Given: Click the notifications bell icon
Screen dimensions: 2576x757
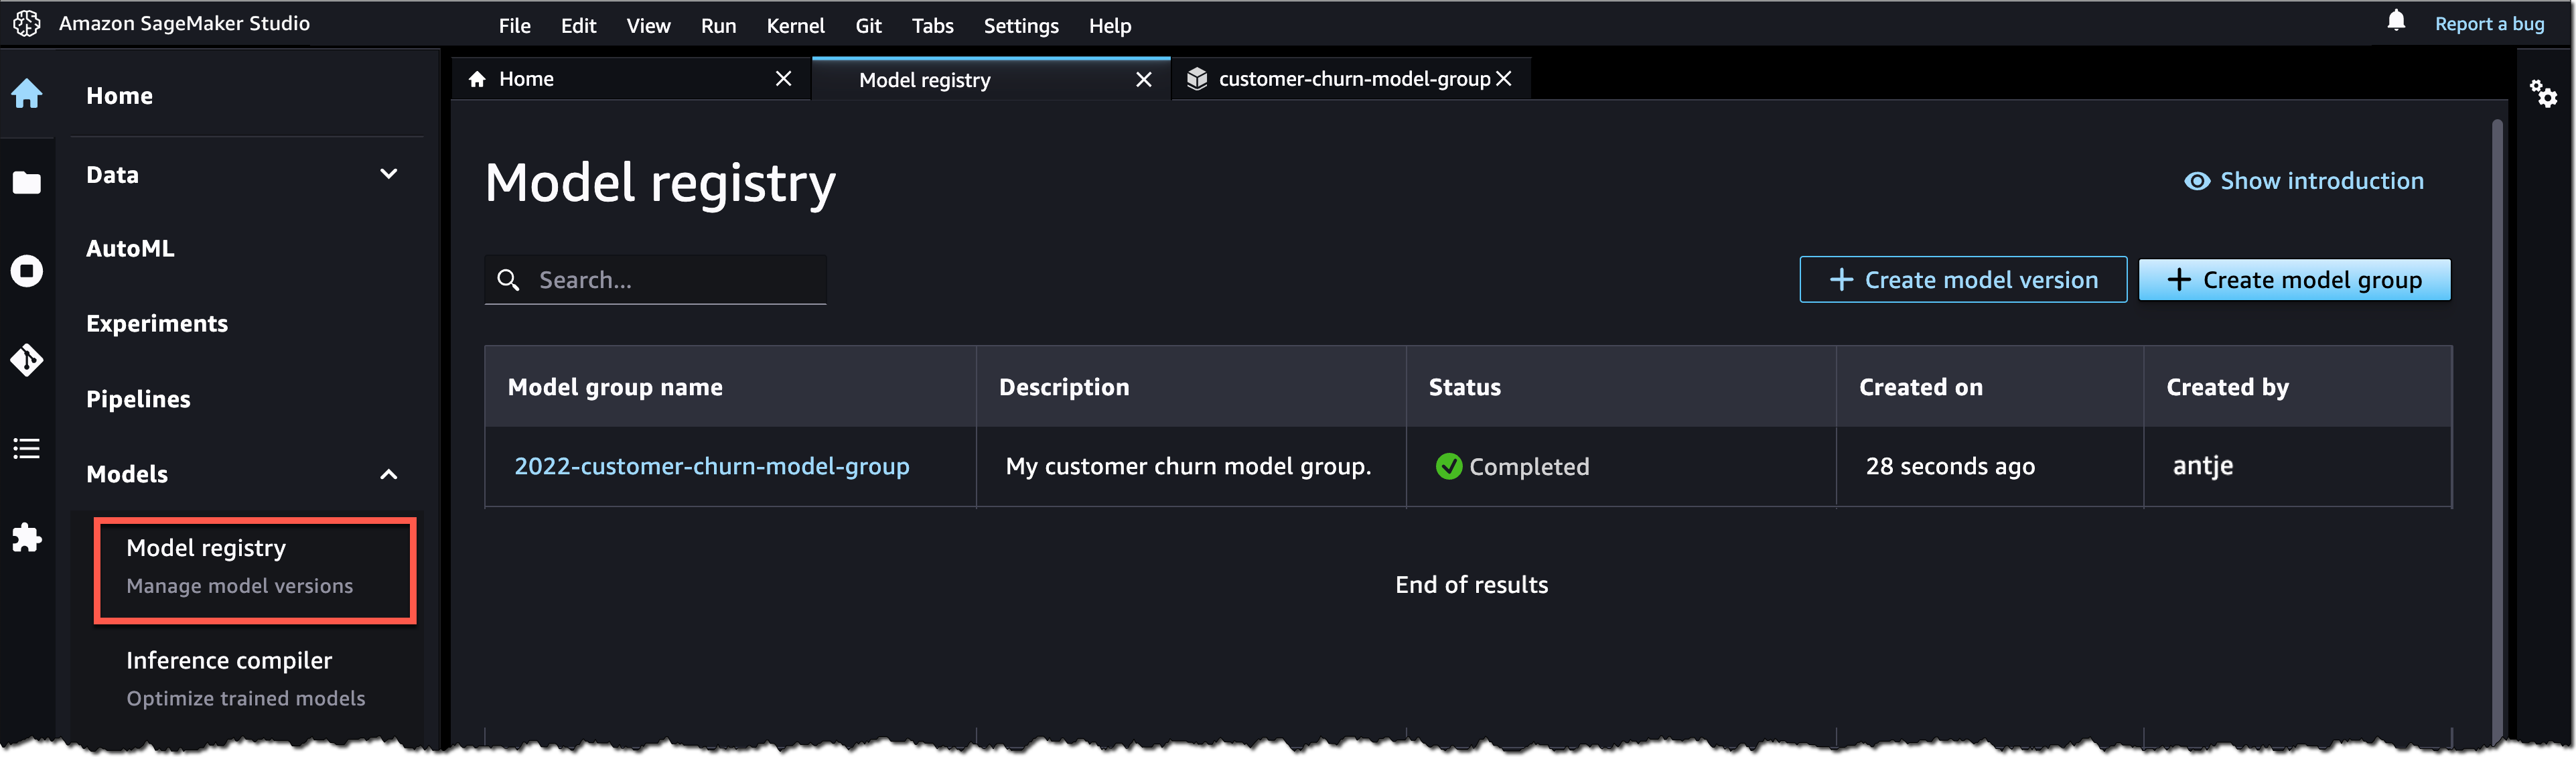Looking at the screenshot, I should pyautogui.click(x=2396, y=21).
